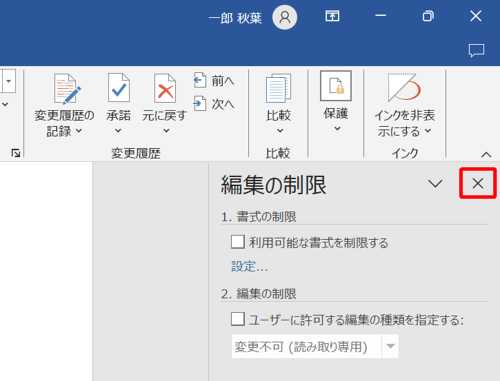Expand the 元に戻す dropdown arrow
500x381 pixels.
(x=166, y=131)
